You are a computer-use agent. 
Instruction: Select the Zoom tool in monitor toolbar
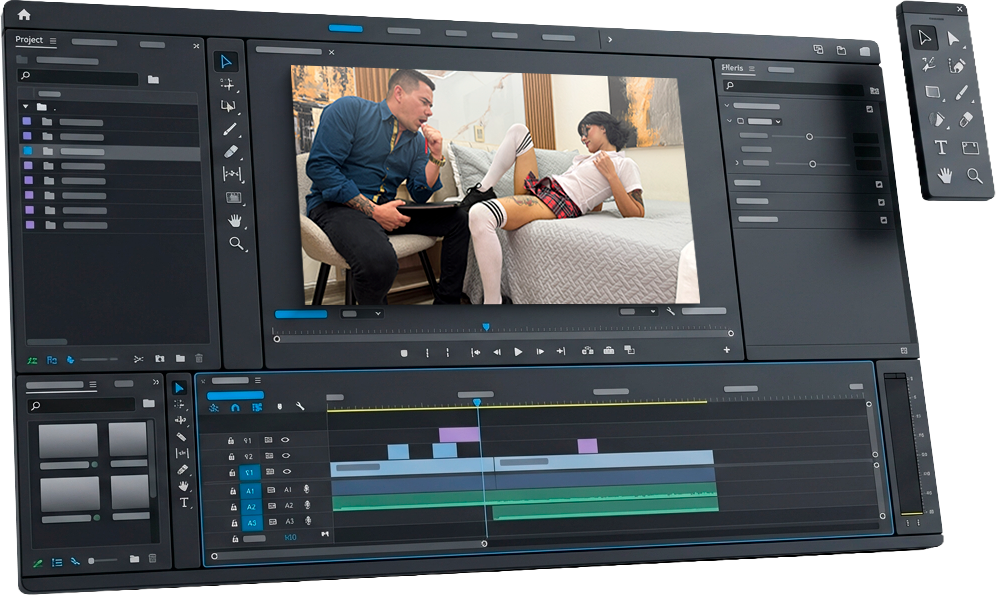pos(236,243)
